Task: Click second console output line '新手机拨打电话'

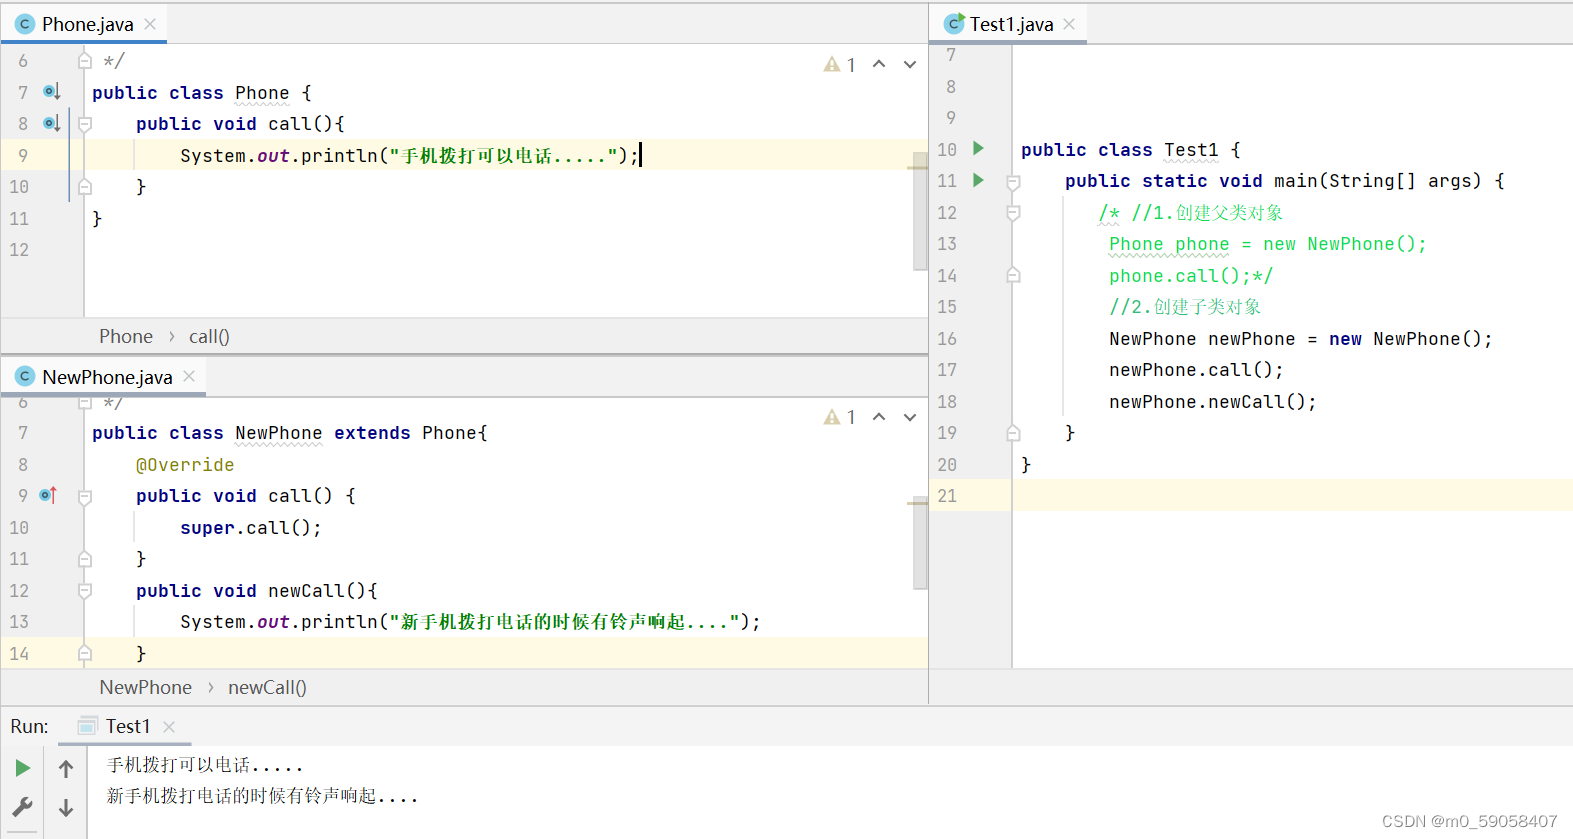Action: [x=262, y=796]
